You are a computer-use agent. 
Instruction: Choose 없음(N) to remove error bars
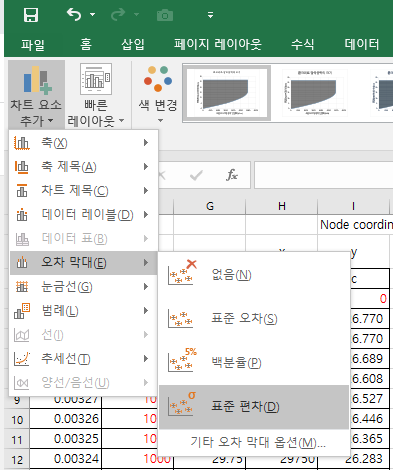(x=254, y=275)
